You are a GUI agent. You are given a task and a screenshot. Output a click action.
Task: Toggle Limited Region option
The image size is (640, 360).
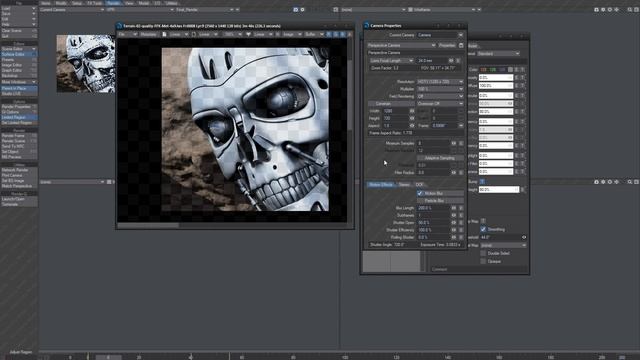(19, 117)
